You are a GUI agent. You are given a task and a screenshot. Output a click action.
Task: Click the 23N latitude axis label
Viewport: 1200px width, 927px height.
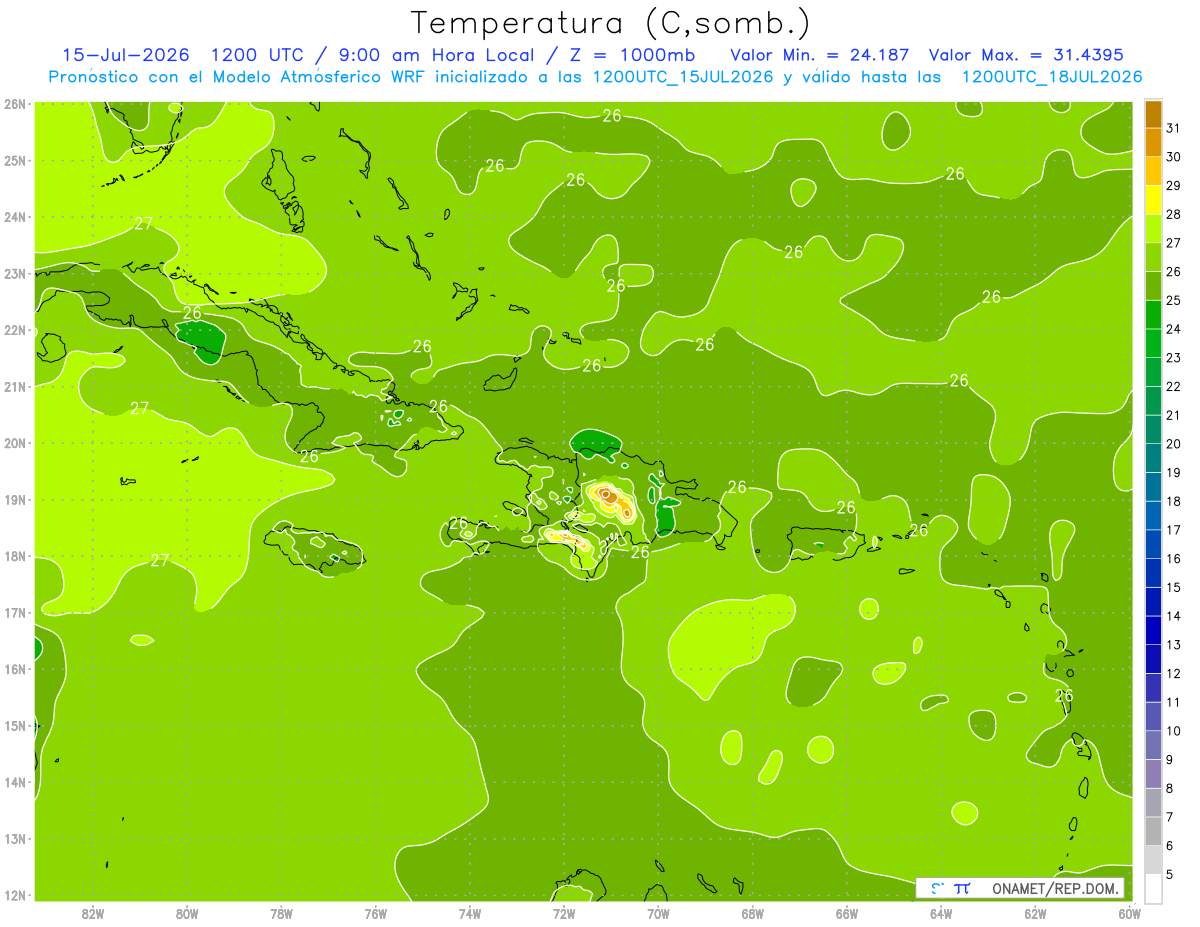point(14,273)
